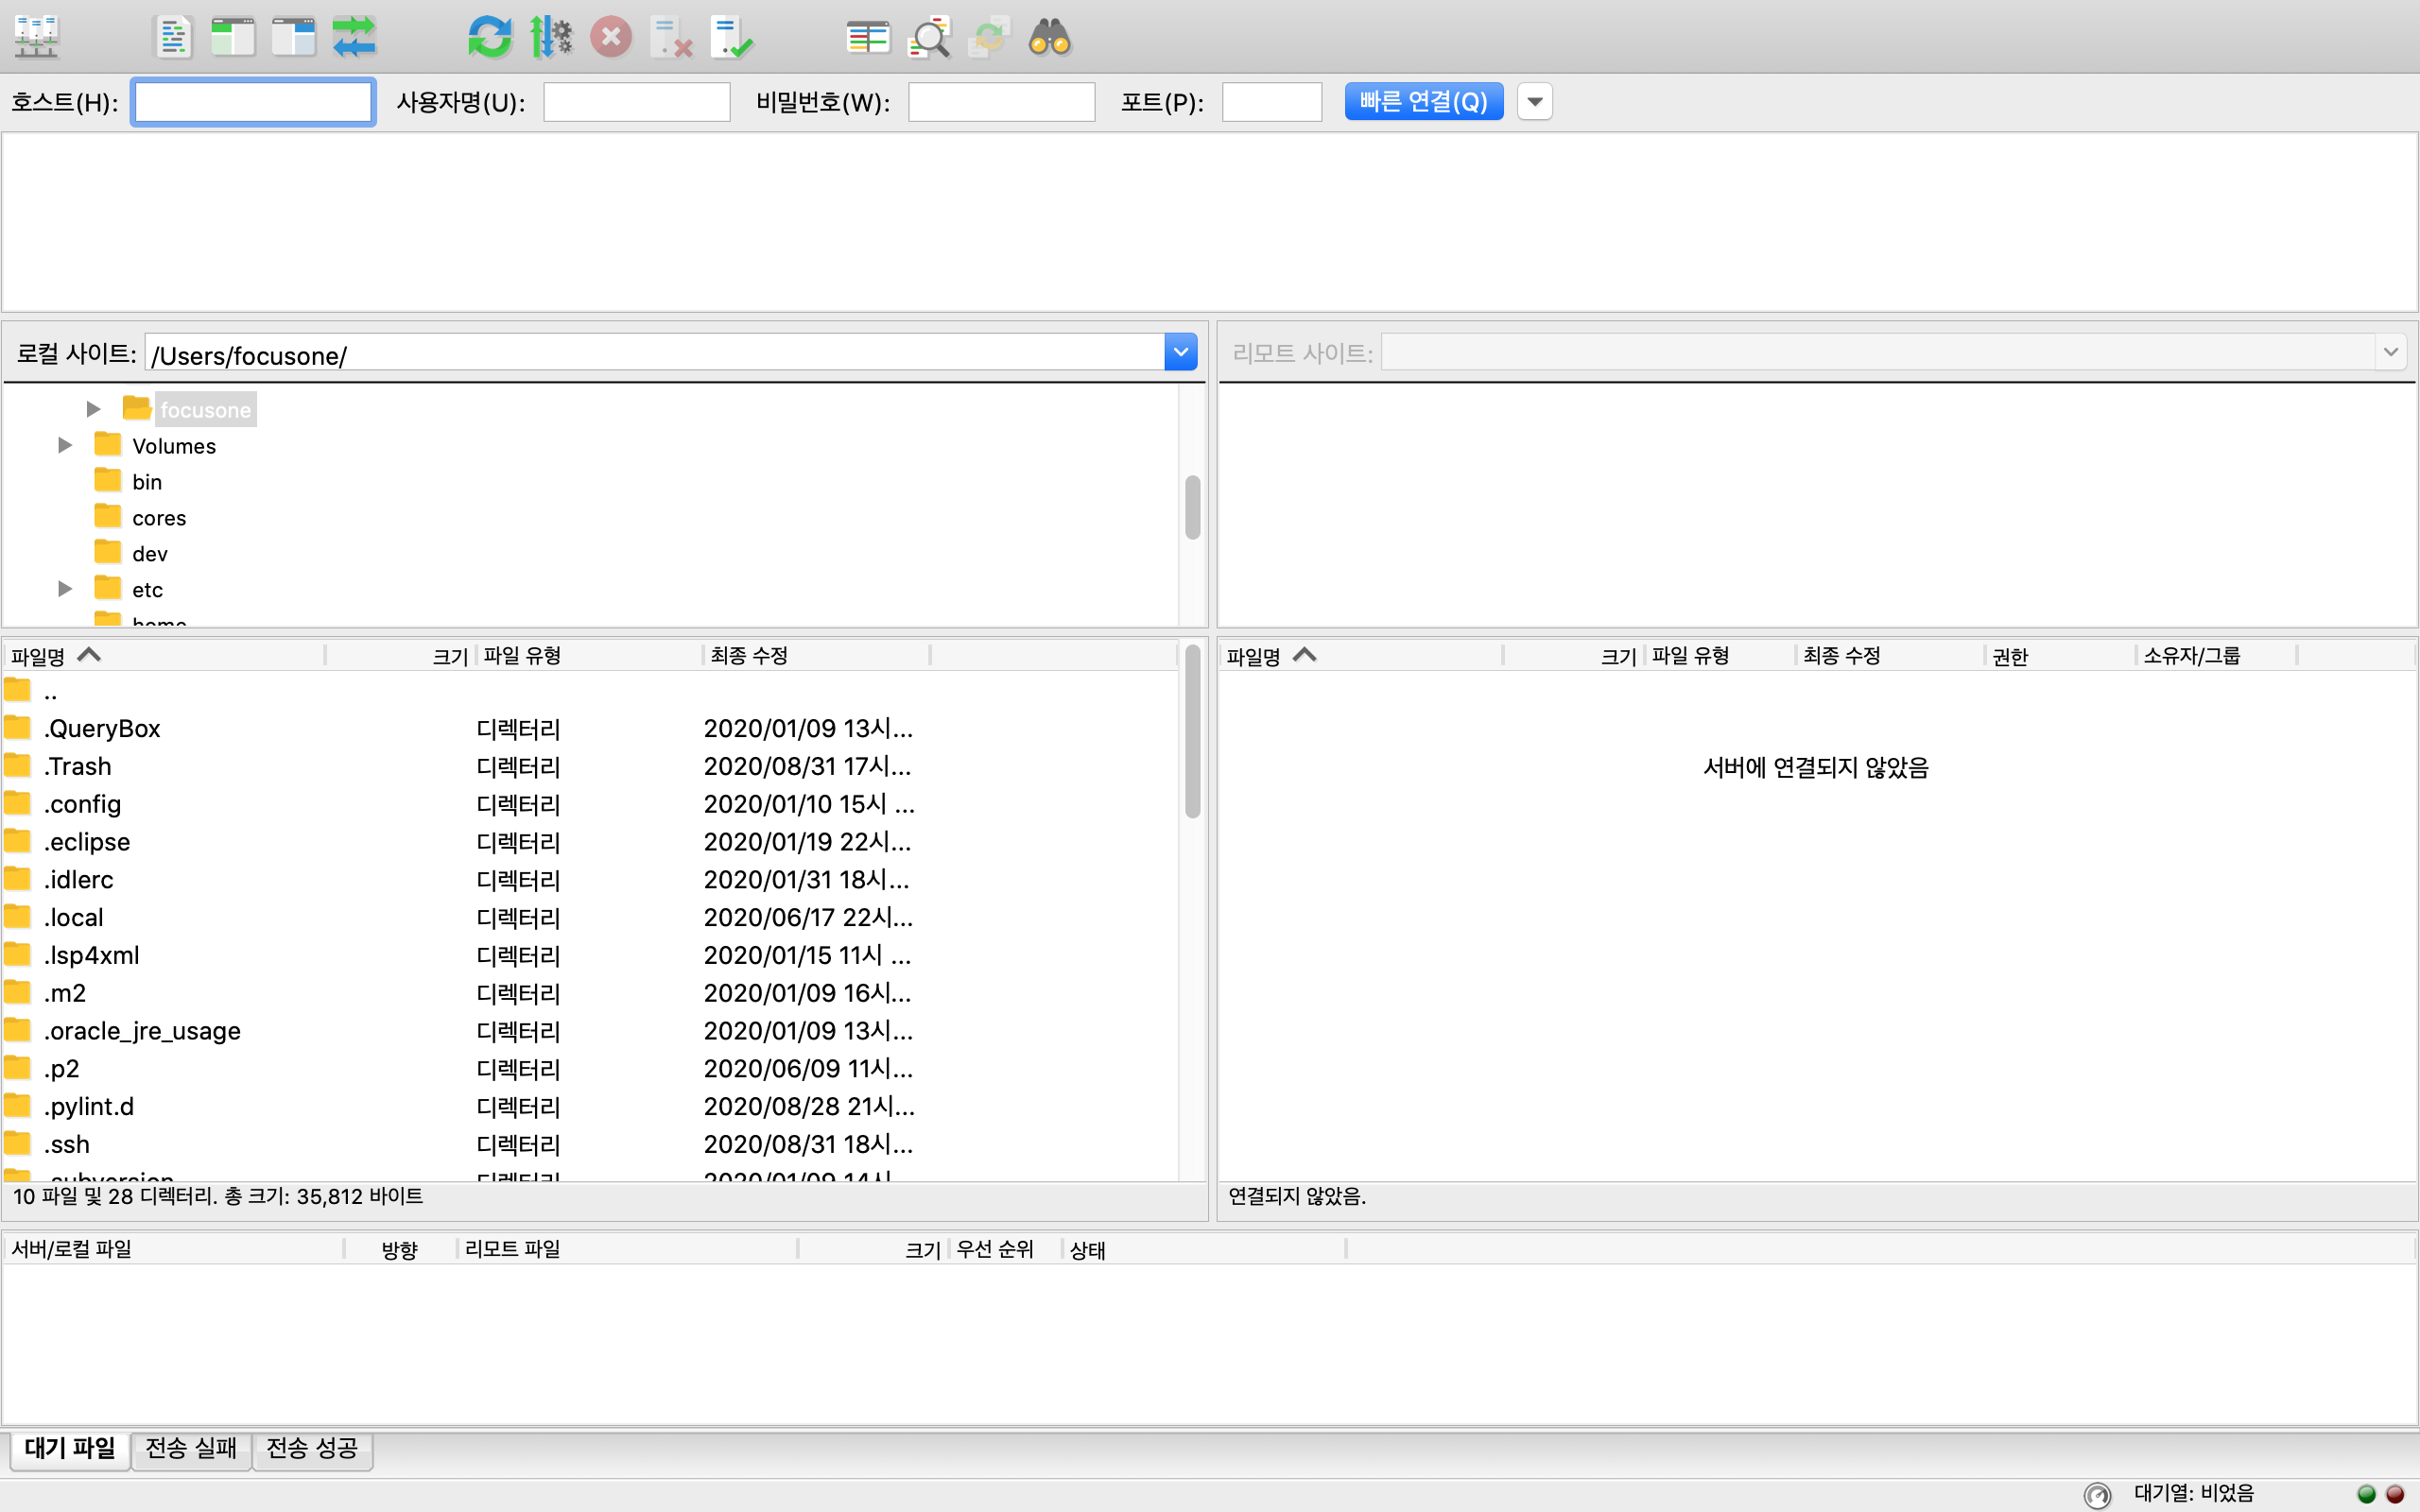Viewport: 2420px width, 1512px height.
Task: Toggle transfer queue display icon
Action: pyautogui.click(x=354, y=37)
